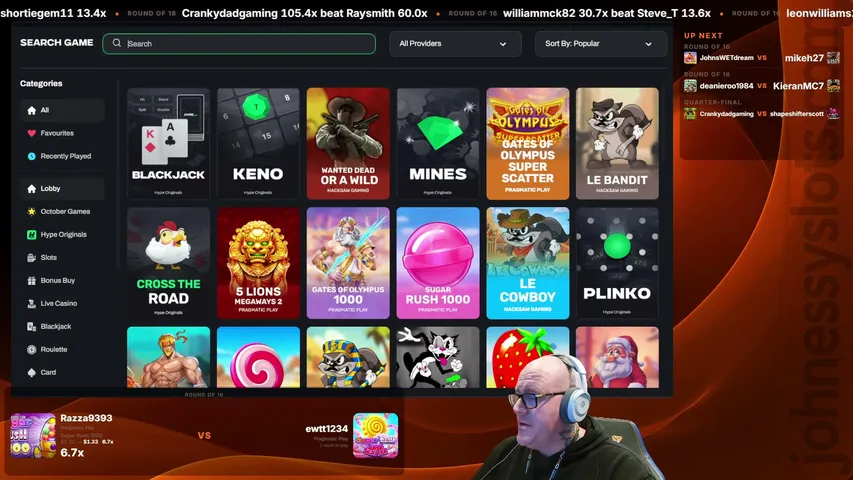This screenshot has height=480, width=853.
Task: Click the ewtt1234 player name
Action: tap(326, 429)
